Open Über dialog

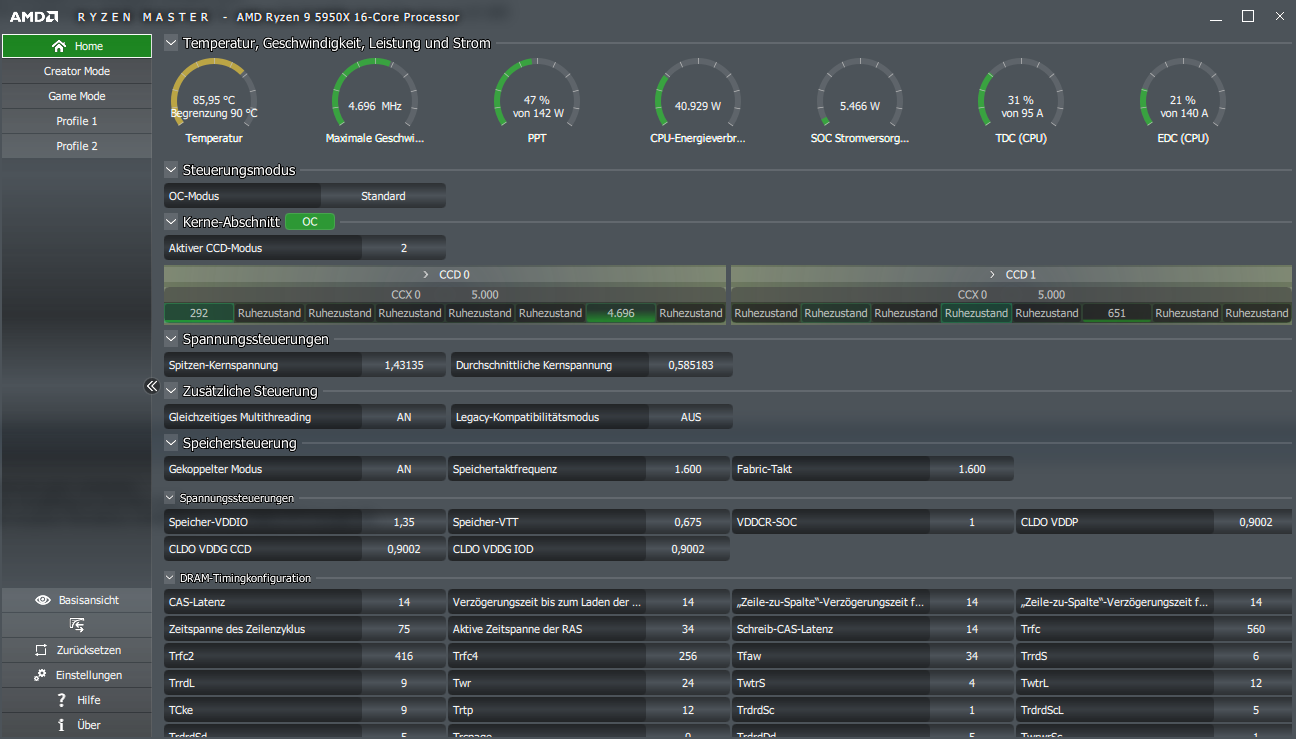pos(77,725)
